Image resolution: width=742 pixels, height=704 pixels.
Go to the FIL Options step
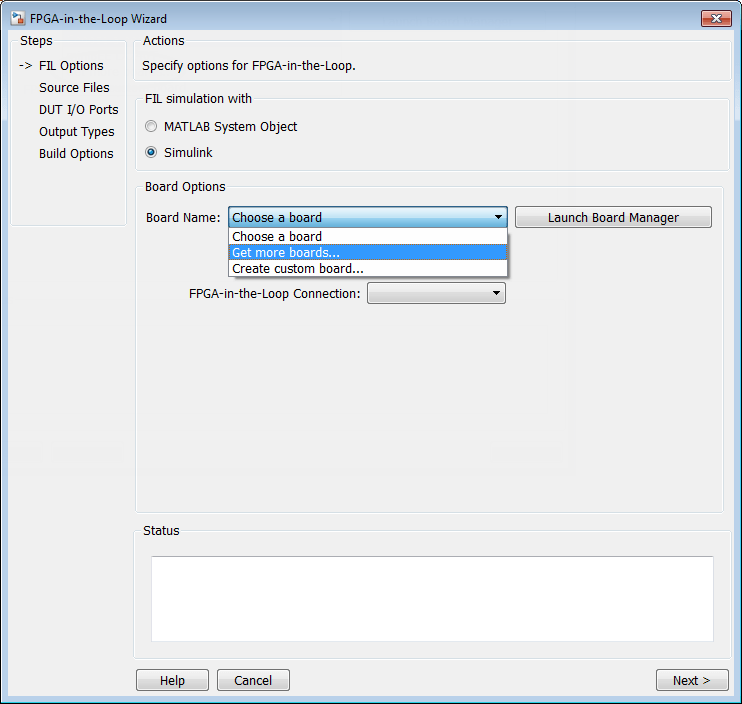tap(71, 66)
